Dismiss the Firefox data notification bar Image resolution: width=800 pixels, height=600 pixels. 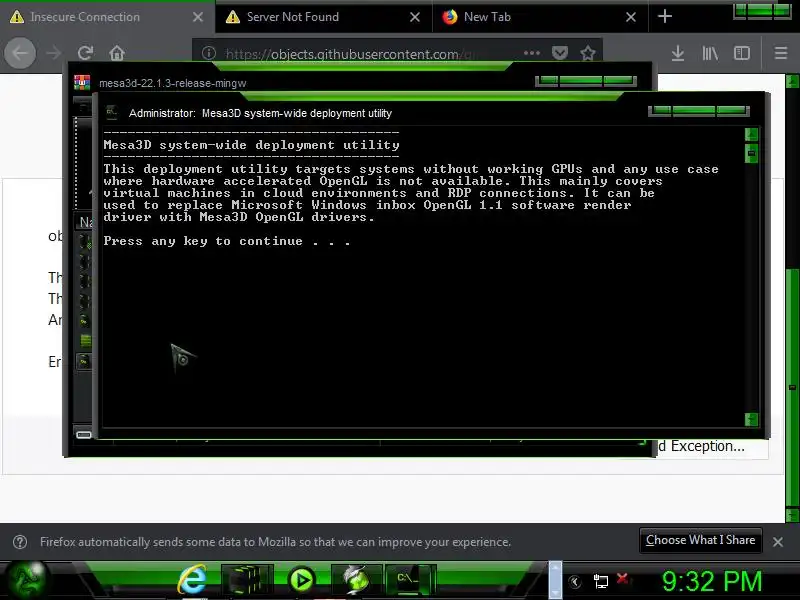[x=778, y=542]
